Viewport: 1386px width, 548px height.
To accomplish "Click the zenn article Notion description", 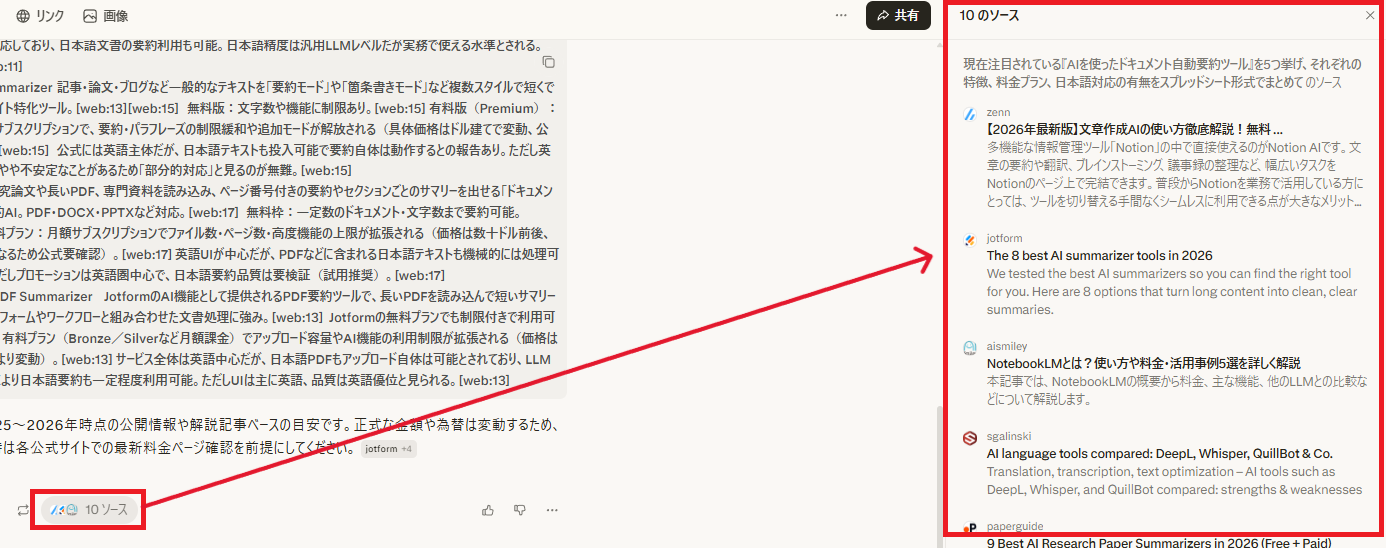I will coord(1174,174).
